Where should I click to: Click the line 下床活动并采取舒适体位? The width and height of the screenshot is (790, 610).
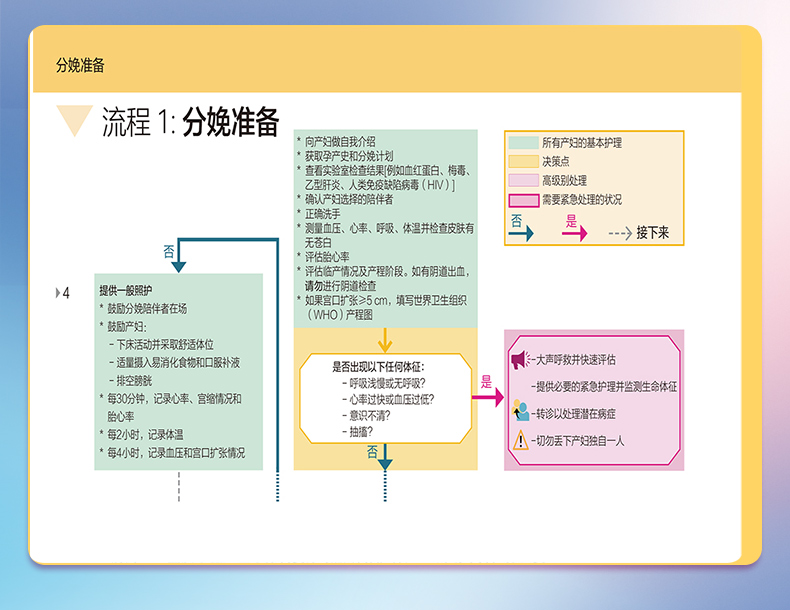(165, 345)
